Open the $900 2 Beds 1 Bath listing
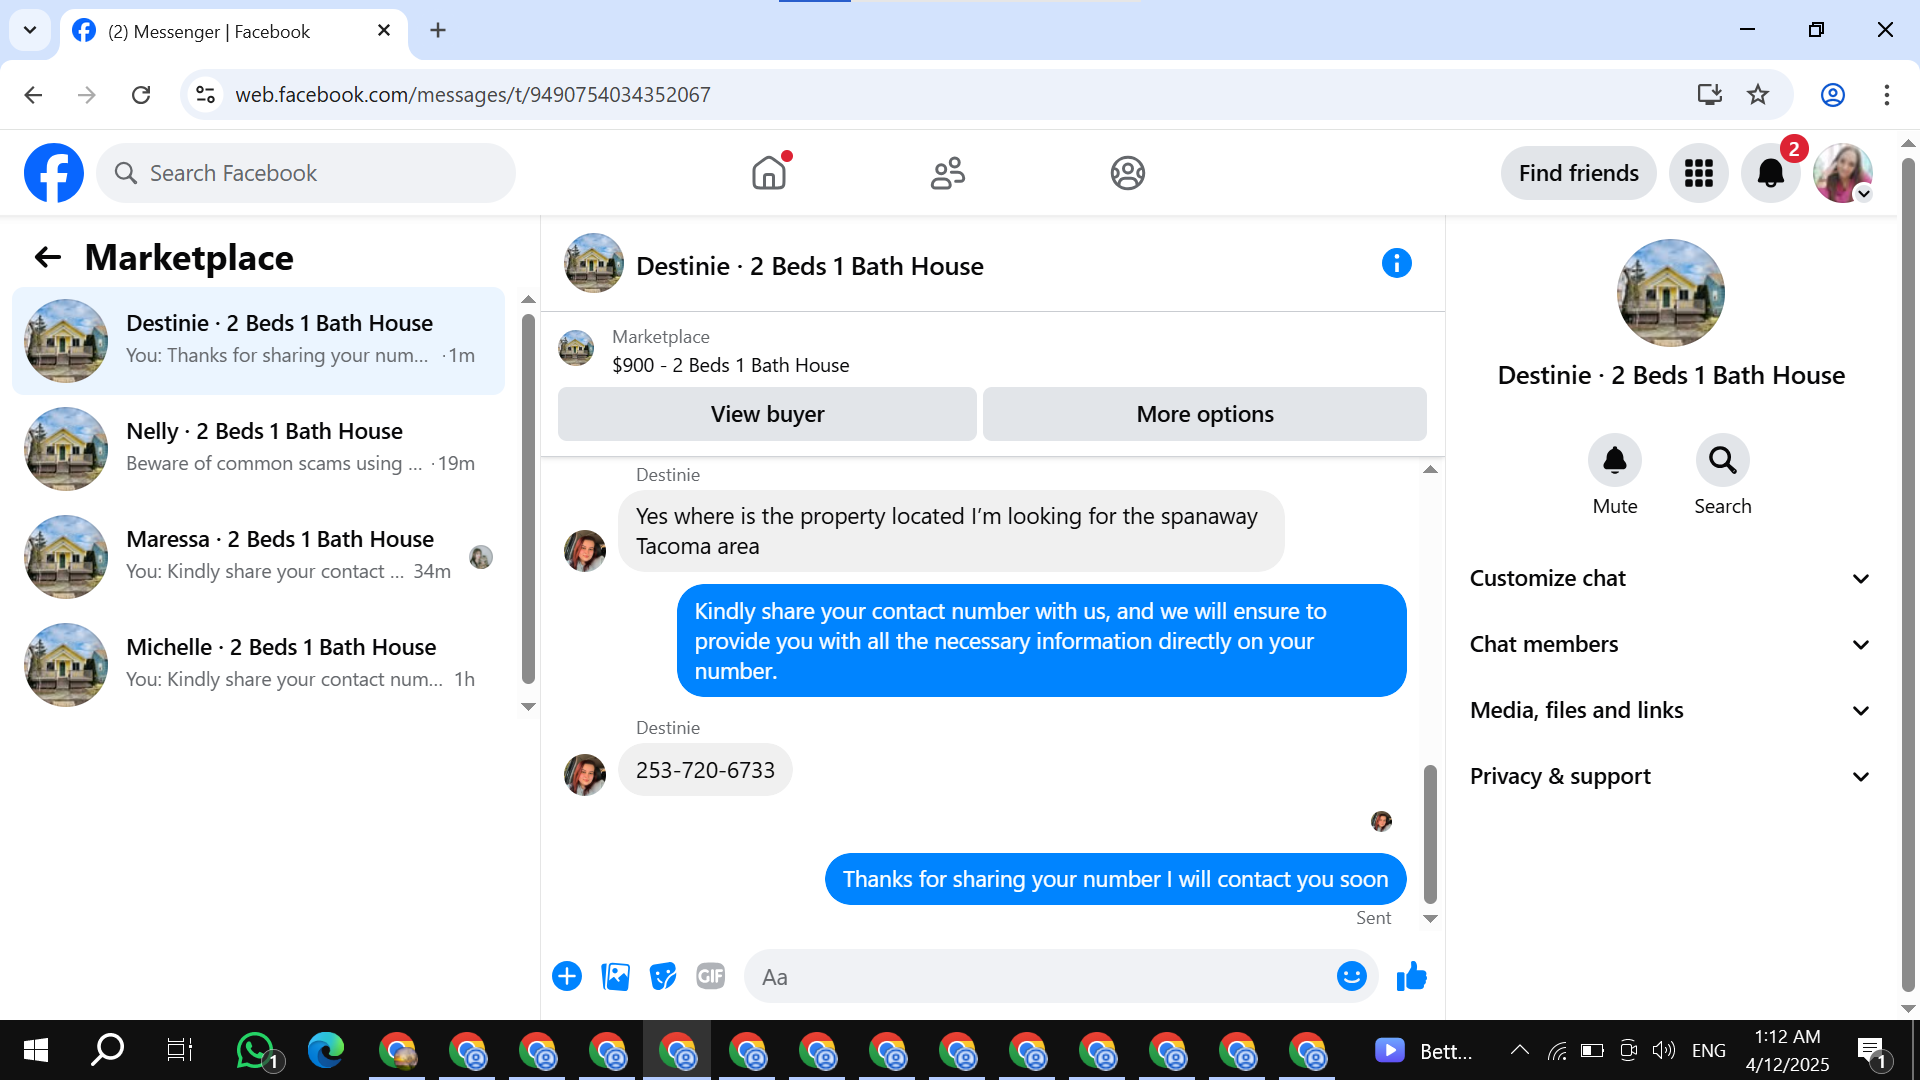This screenshot has width=1920, height=1080. click(731, 365)
